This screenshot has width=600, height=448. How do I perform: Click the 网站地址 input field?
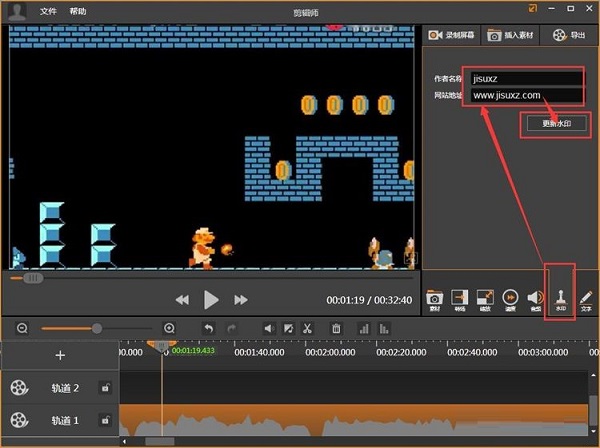click(526, 96)
